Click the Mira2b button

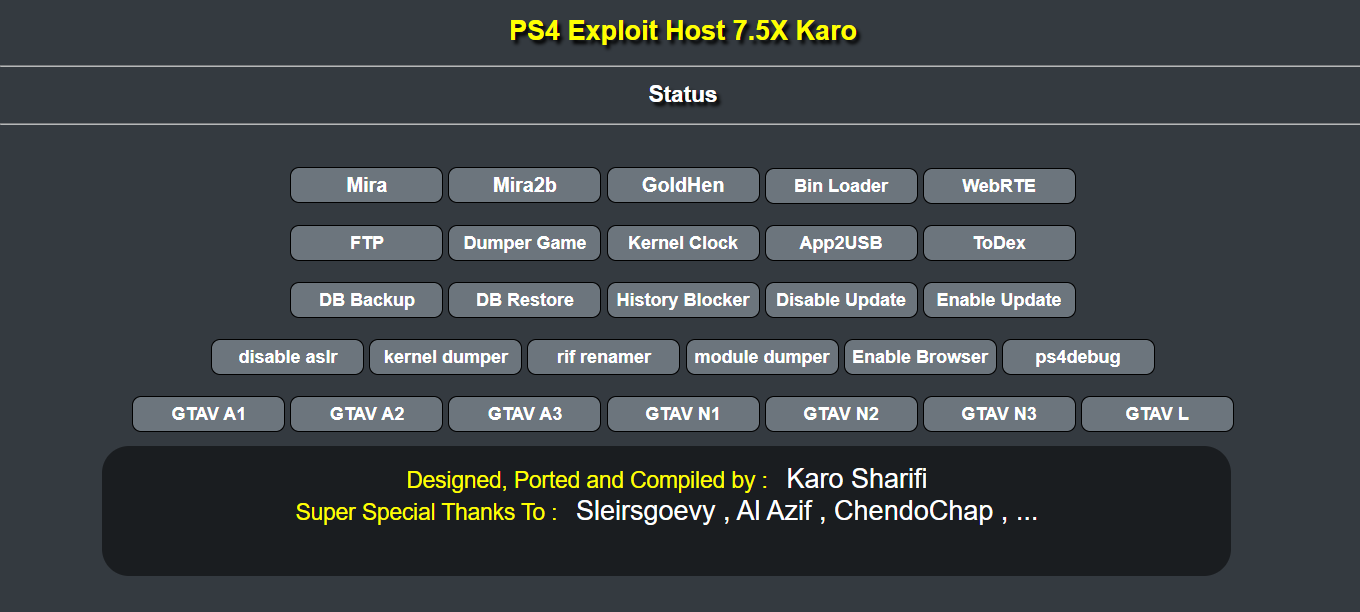524,185
